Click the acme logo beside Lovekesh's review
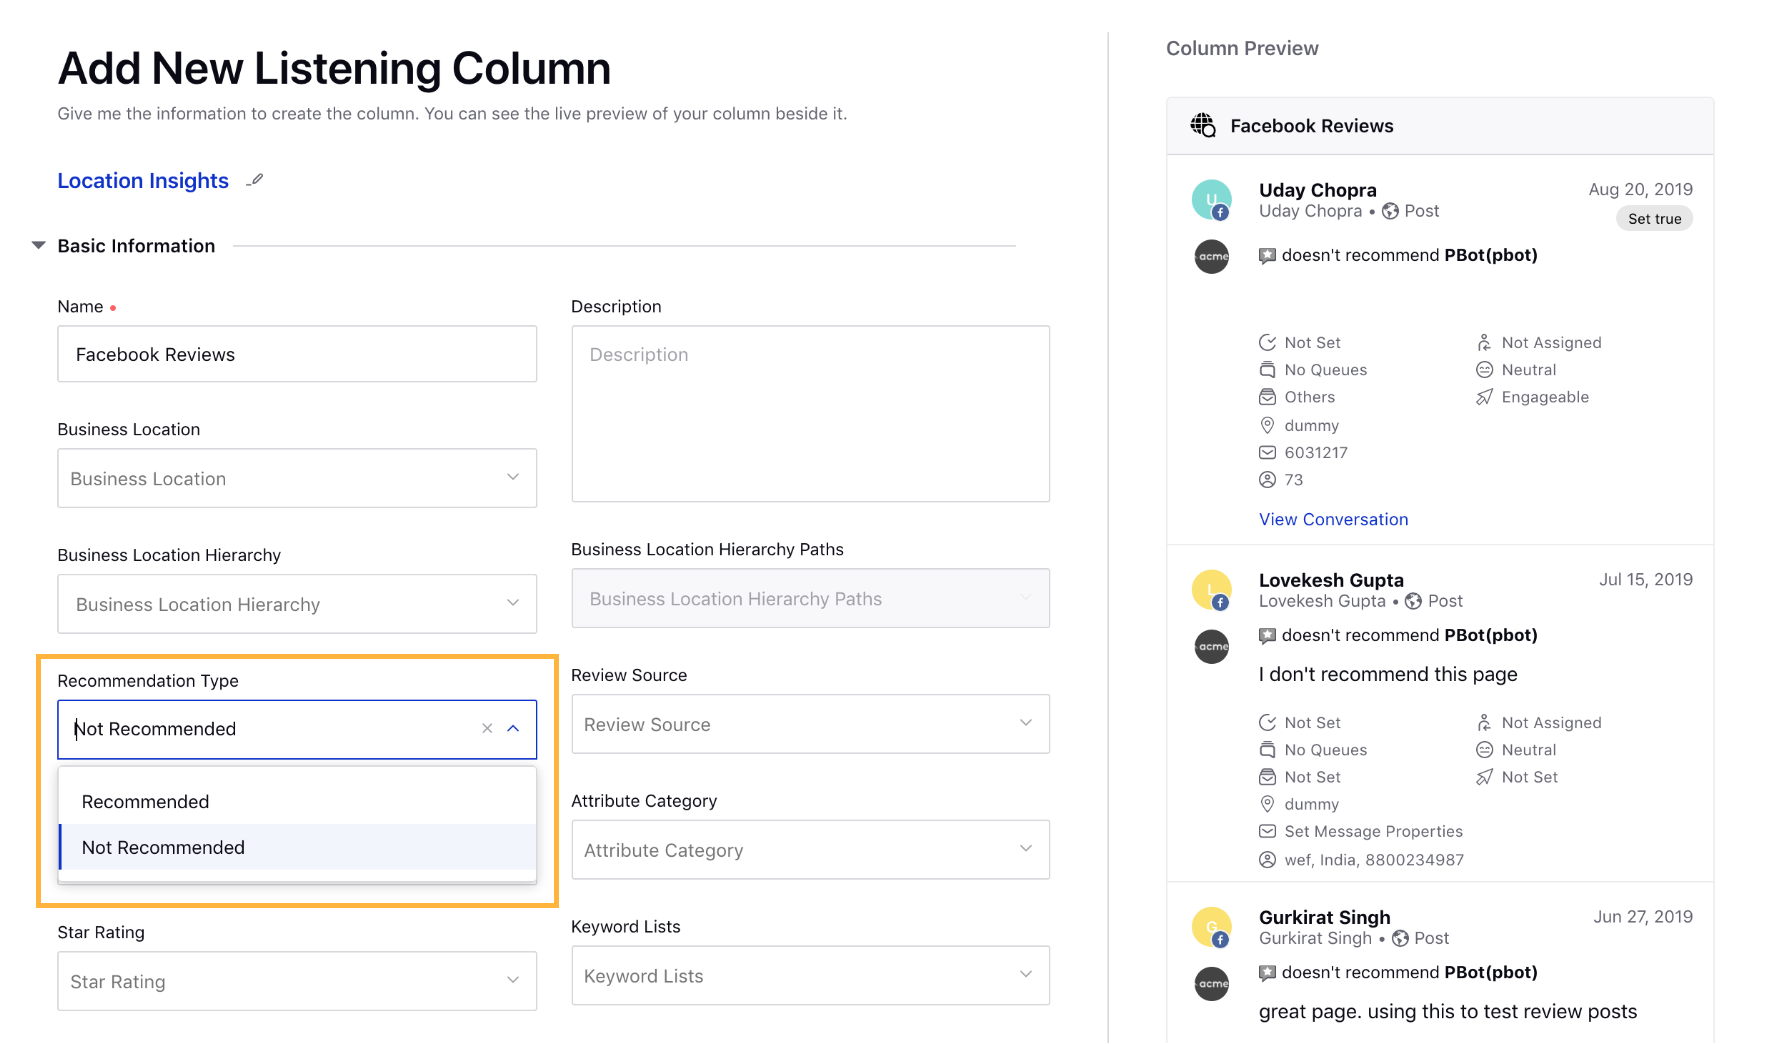Screen dimensions: 1770x1044 (x=1212, y=647)
